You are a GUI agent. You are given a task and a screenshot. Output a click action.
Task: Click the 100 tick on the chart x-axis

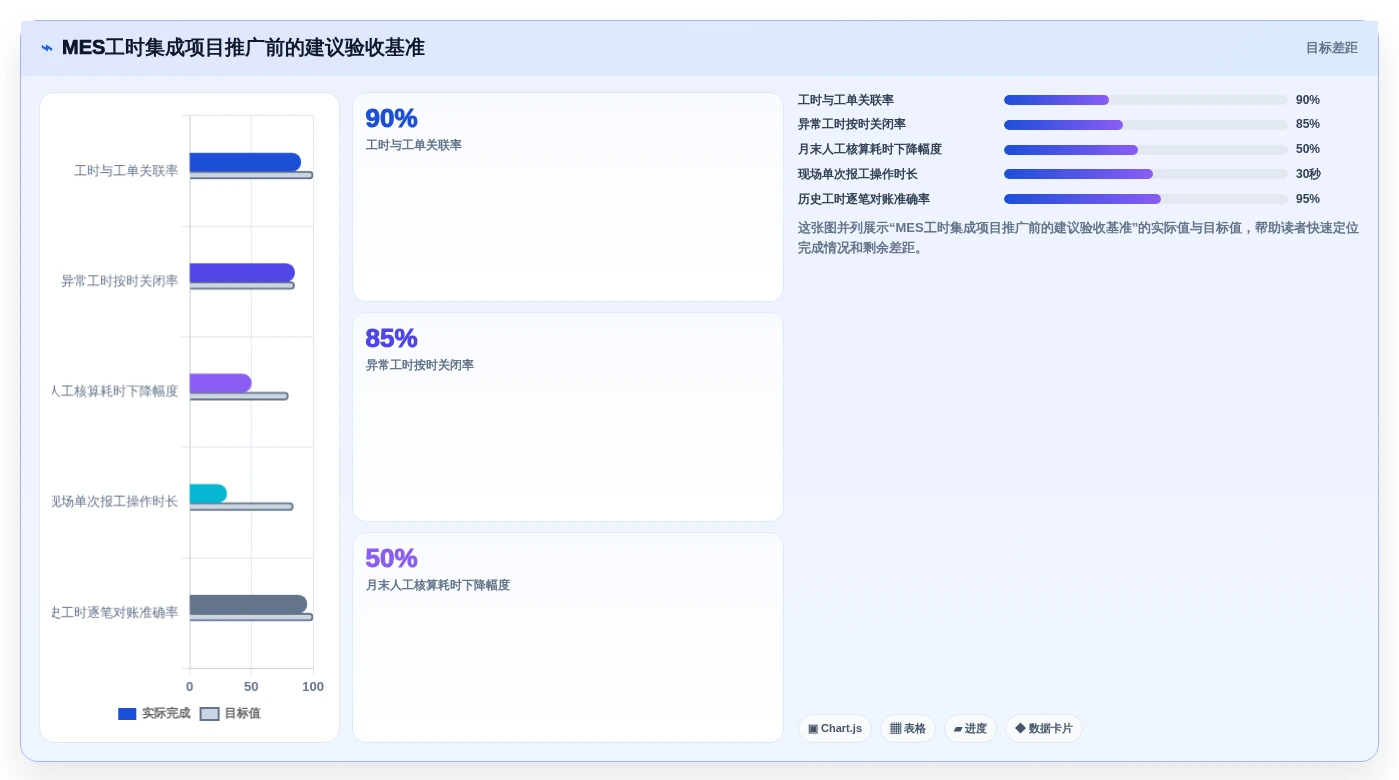click(313, 687)
